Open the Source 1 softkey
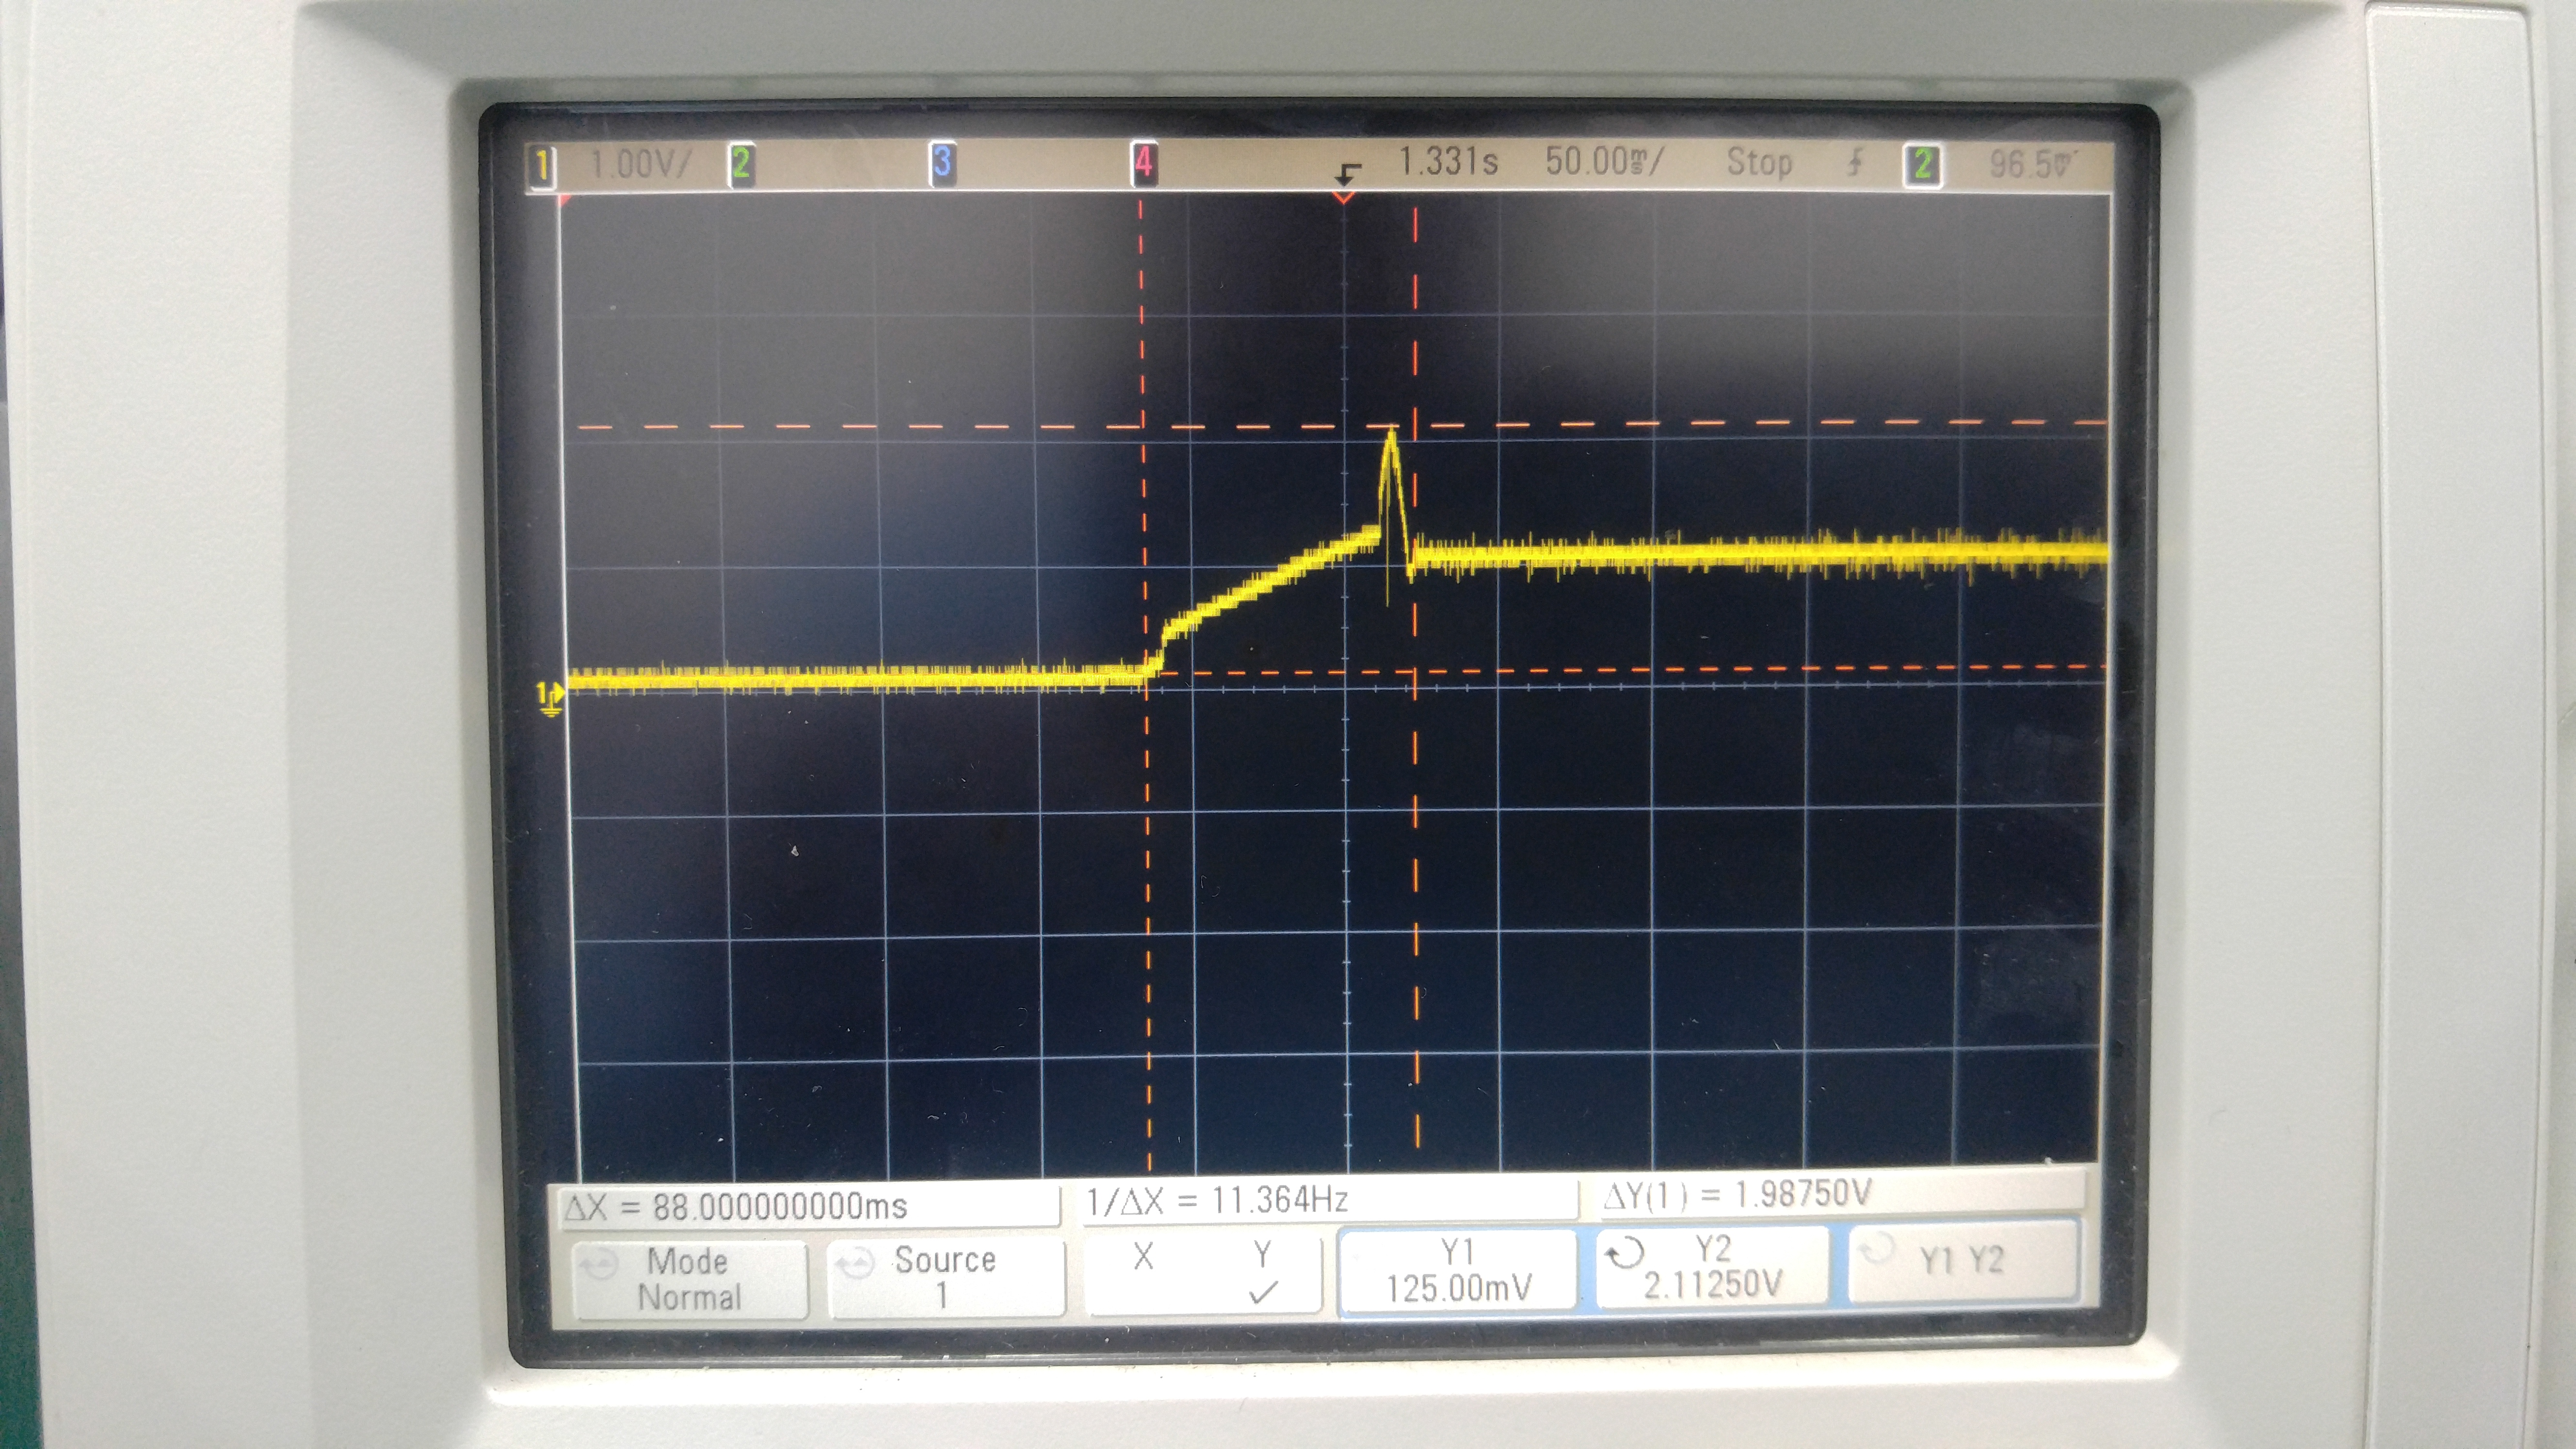 pyautogui.click(x=945, y=1278)
